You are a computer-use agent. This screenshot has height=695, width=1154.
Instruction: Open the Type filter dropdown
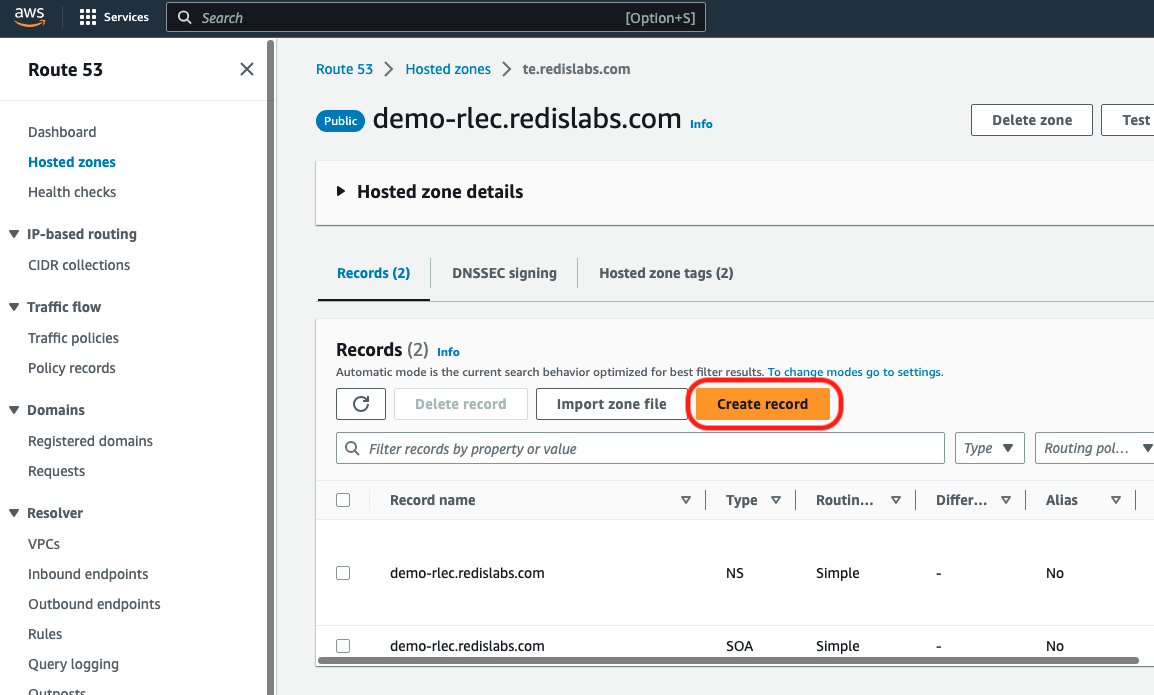989,448
